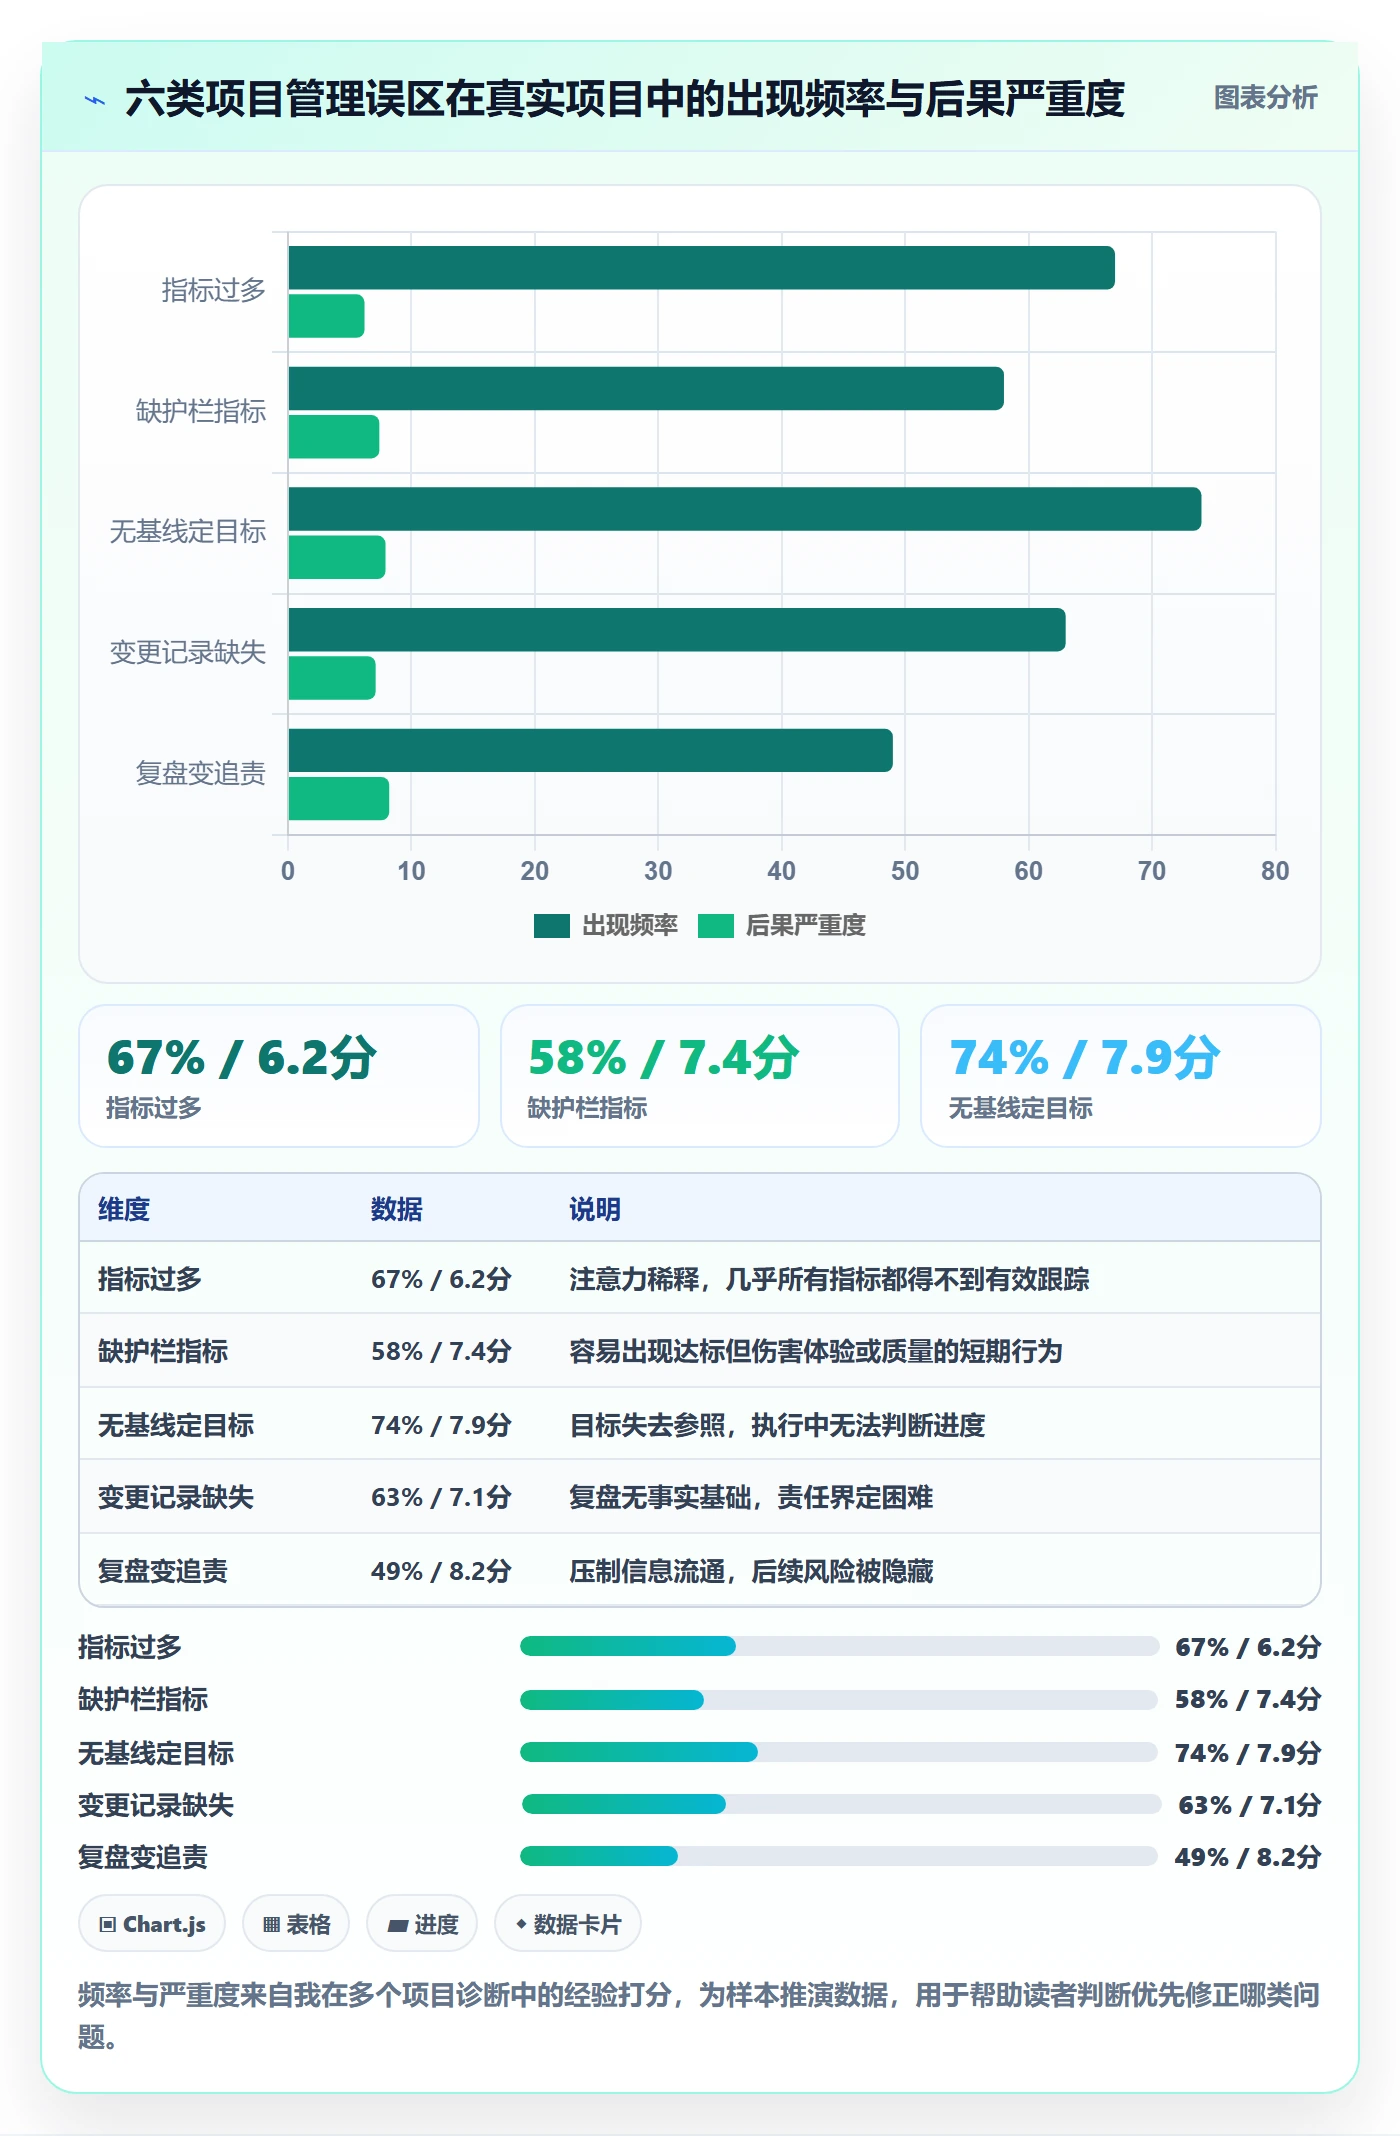Click the 注意力稀释 description cell
This screenshot has width=1400, height=2136.
pos(829,1279)
